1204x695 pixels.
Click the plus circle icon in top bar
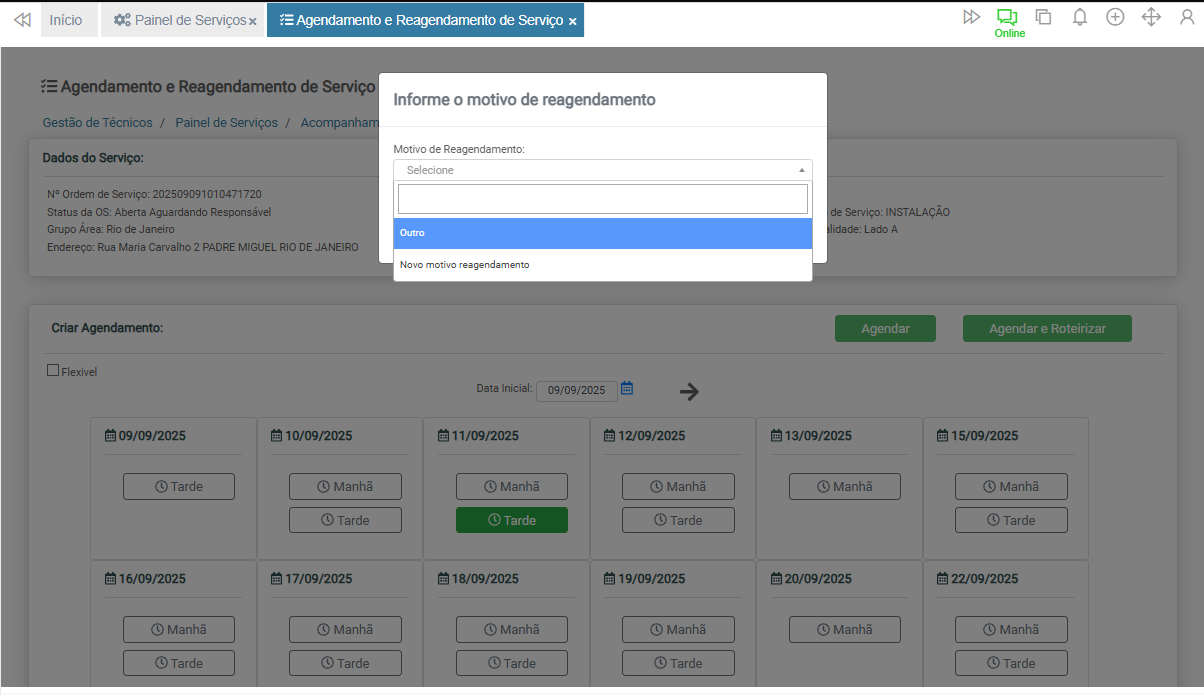coord(1115,17)
